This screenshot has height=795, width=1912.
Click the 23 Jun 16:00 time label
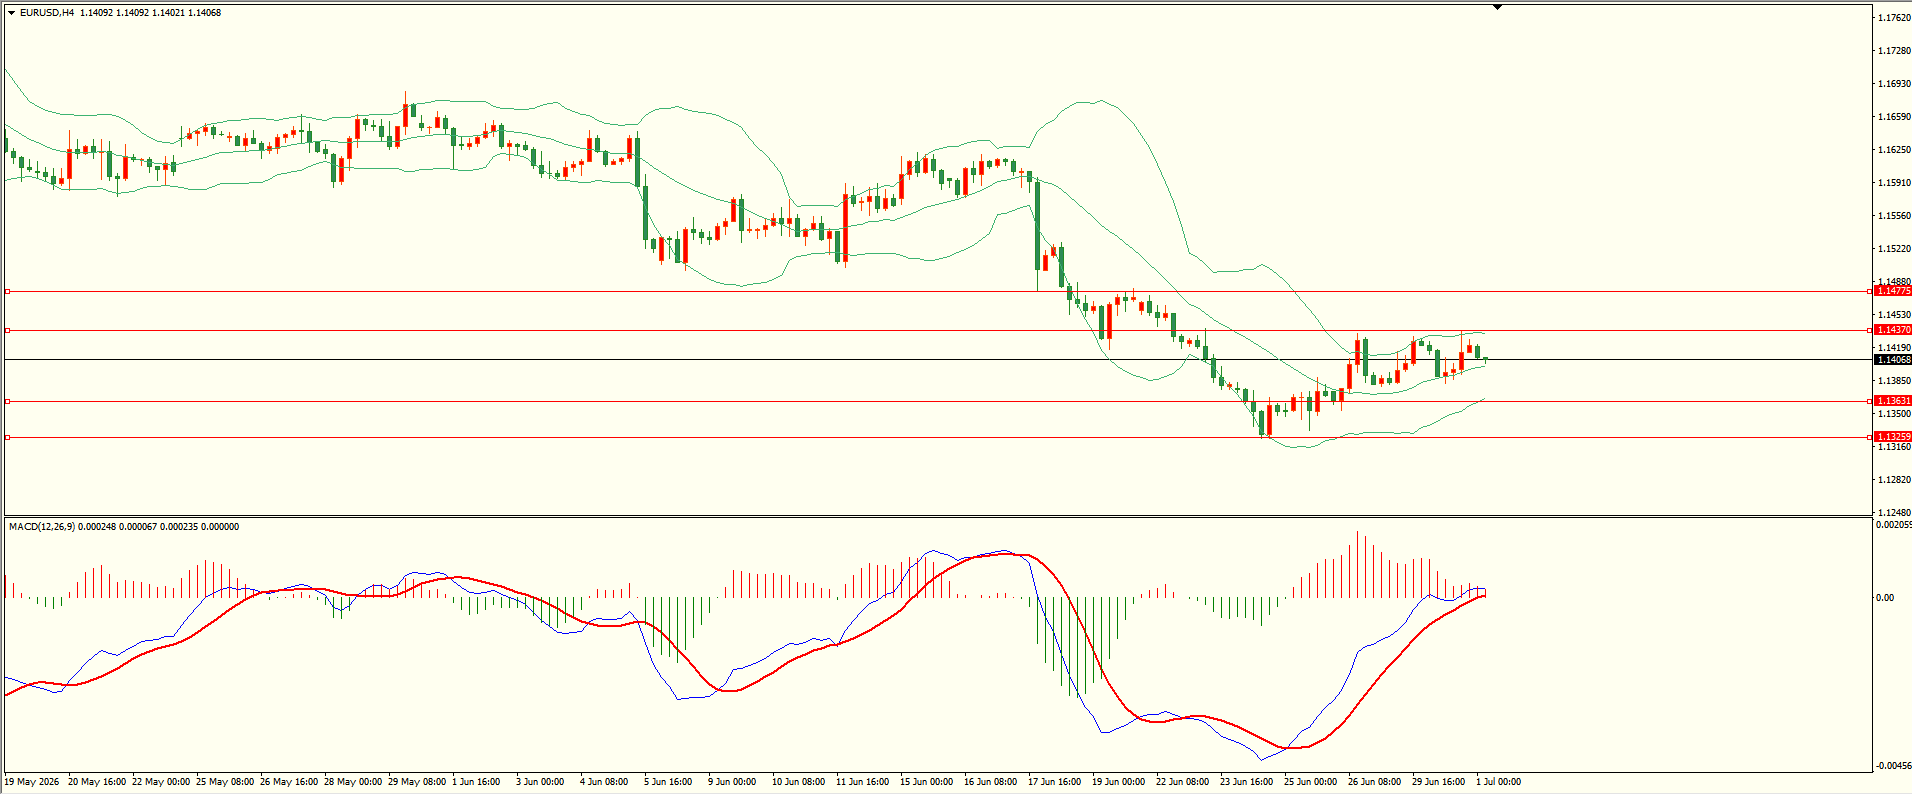[1246, 782]
